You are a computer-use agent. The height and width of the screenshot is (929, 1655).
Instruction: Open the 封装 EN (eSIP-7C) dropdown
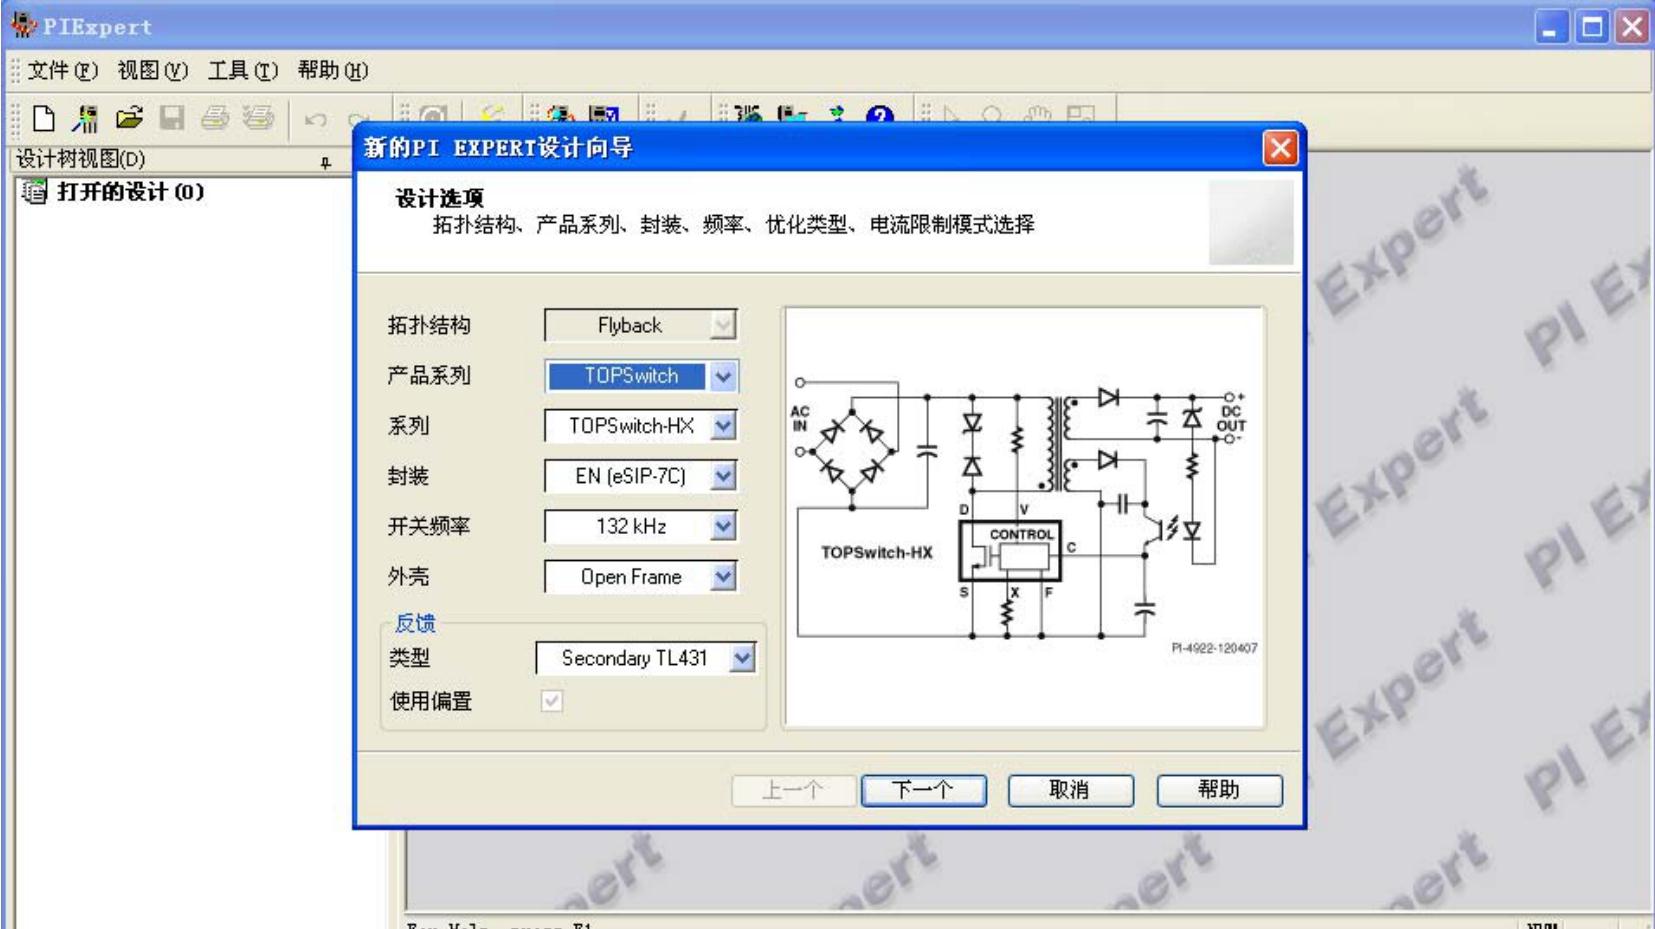(723, 477)
